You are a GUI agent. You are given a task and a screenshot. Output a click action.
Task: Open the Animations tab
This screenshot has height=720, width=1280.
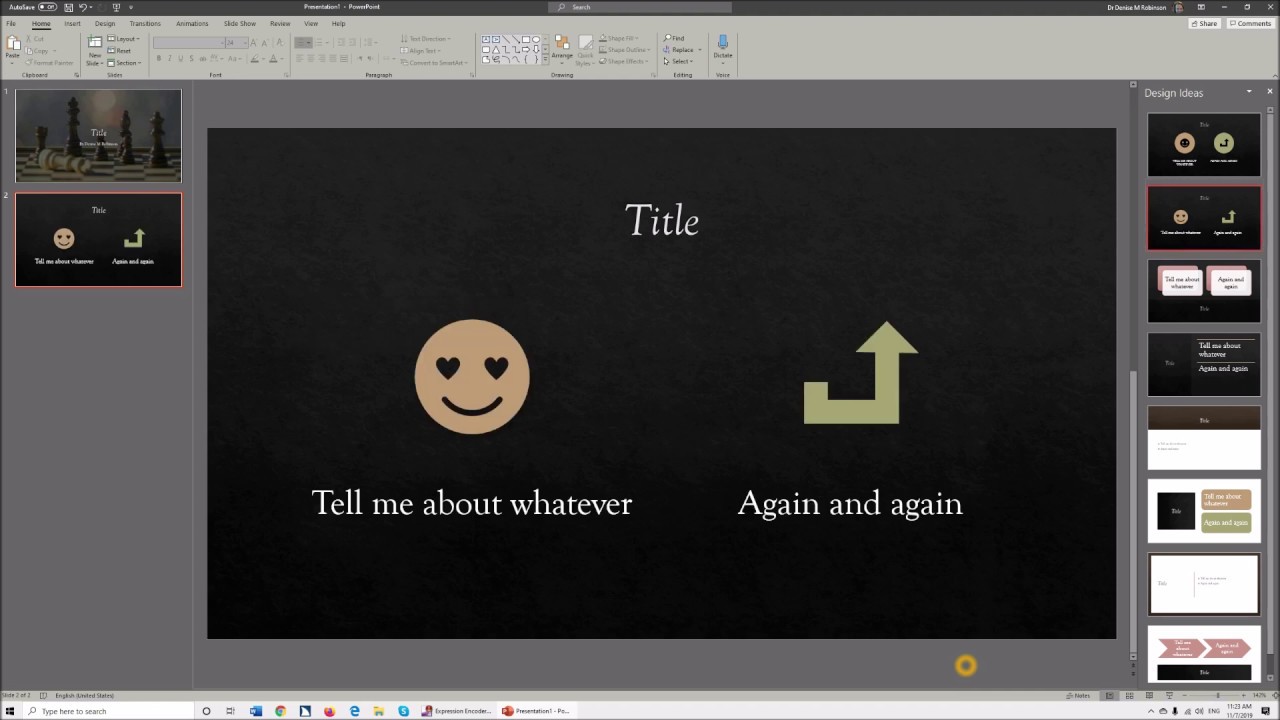pos(192,23)
